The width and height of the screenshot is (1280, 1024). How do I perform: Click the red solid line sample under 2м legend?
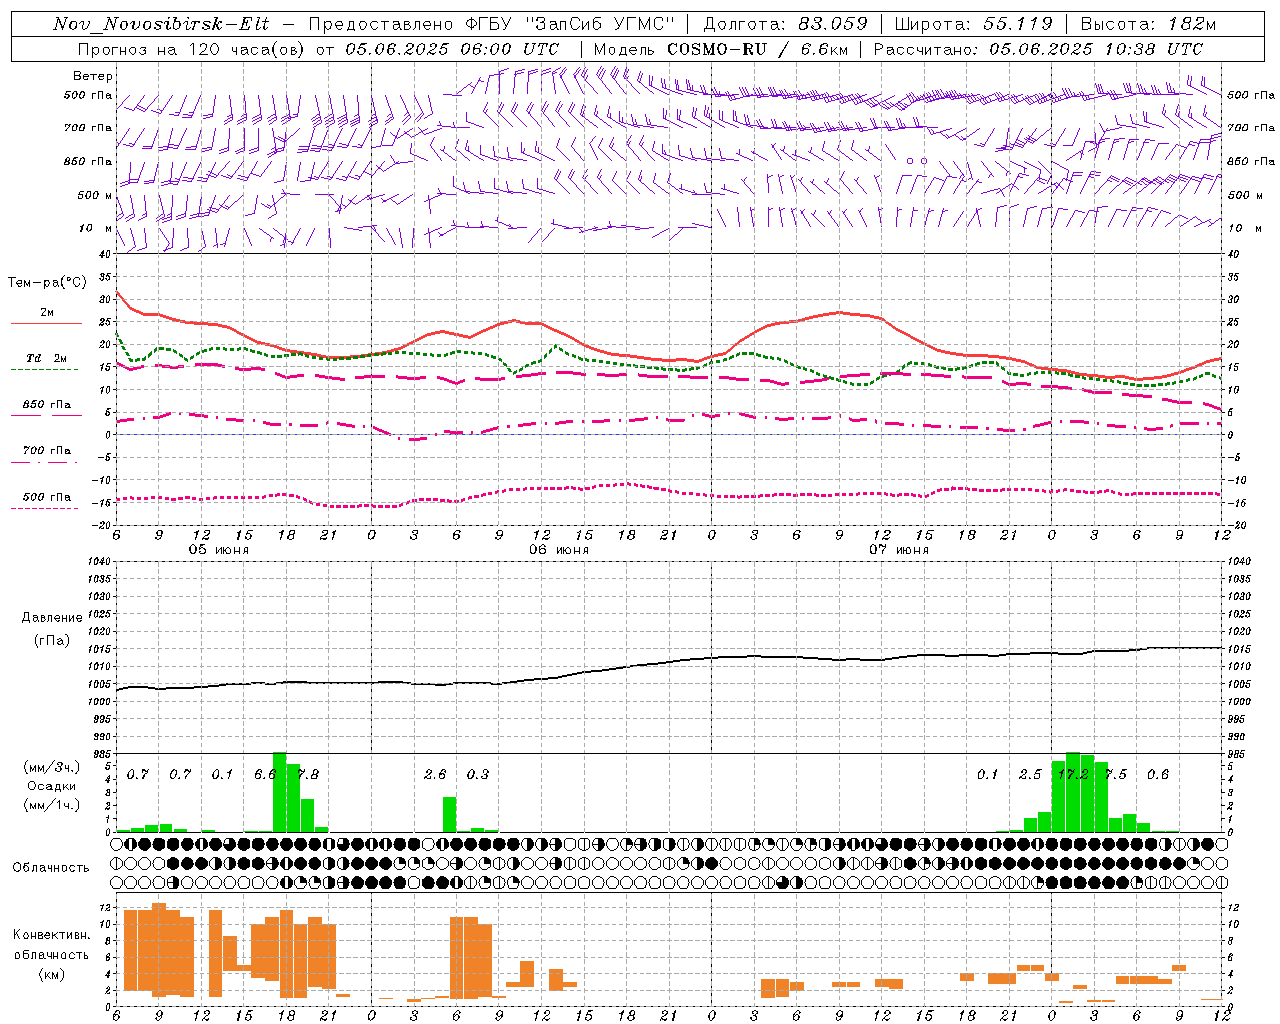[x=46, y=323]
